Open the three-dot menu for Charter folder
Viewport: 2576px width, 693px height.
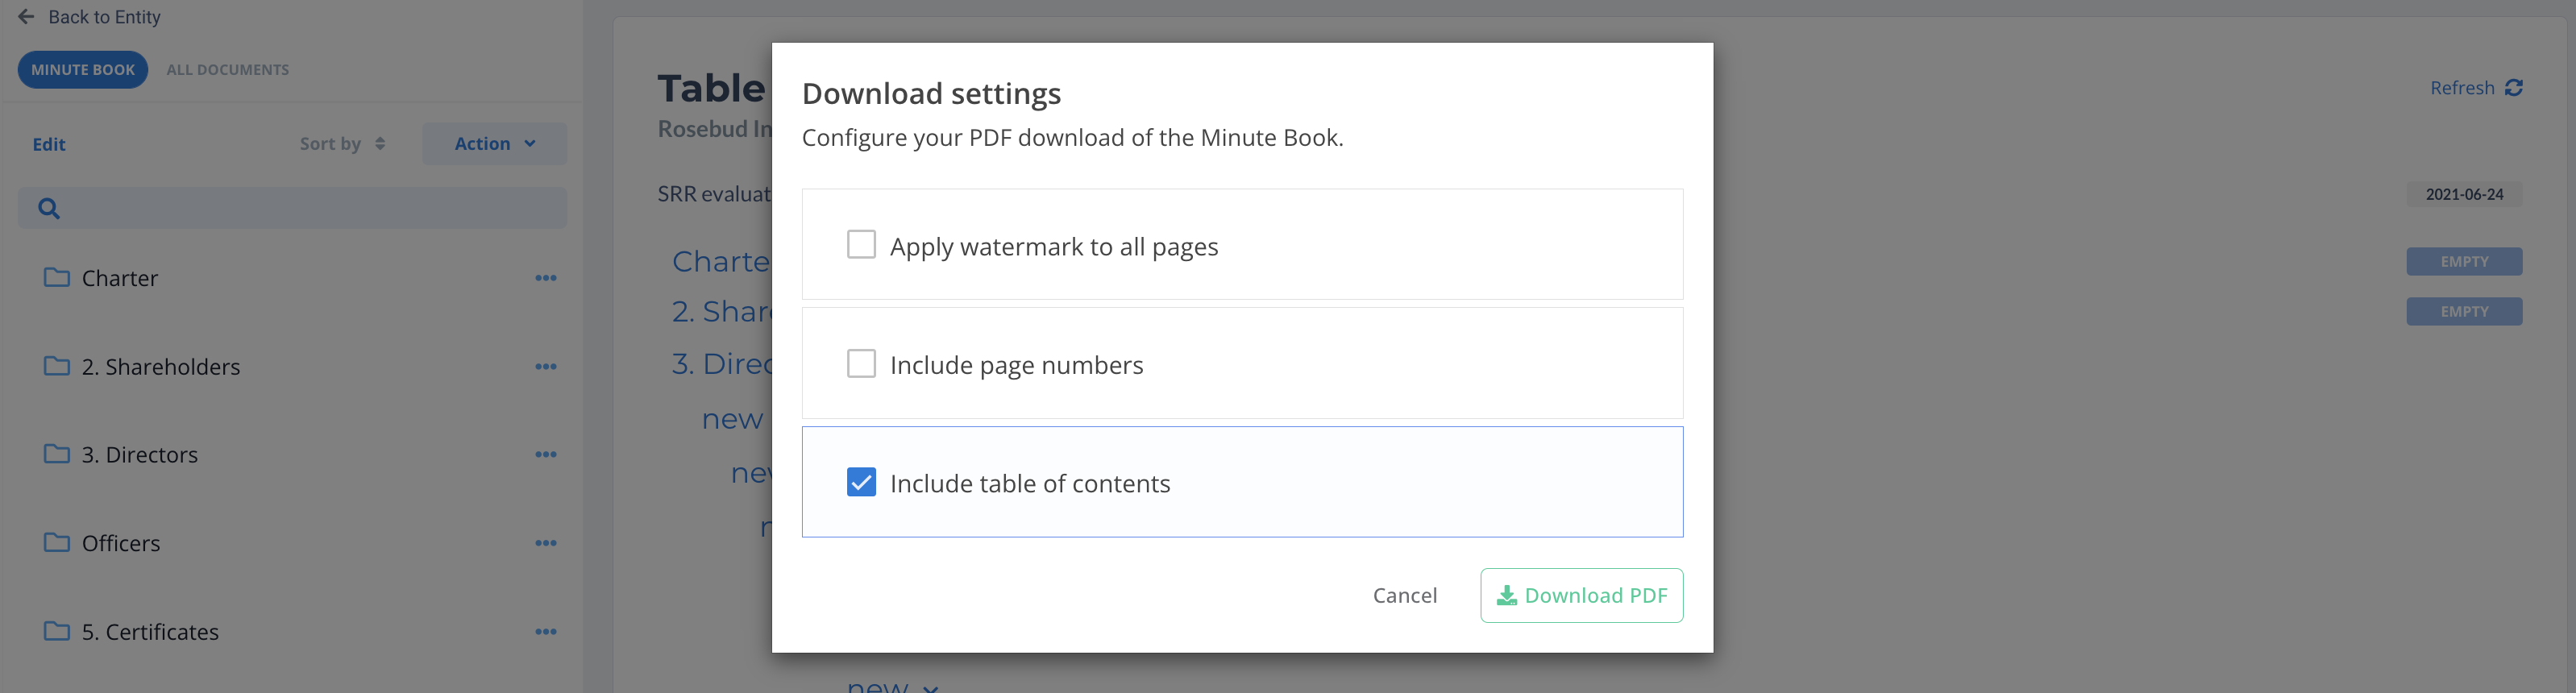click(x=545, y=278)
